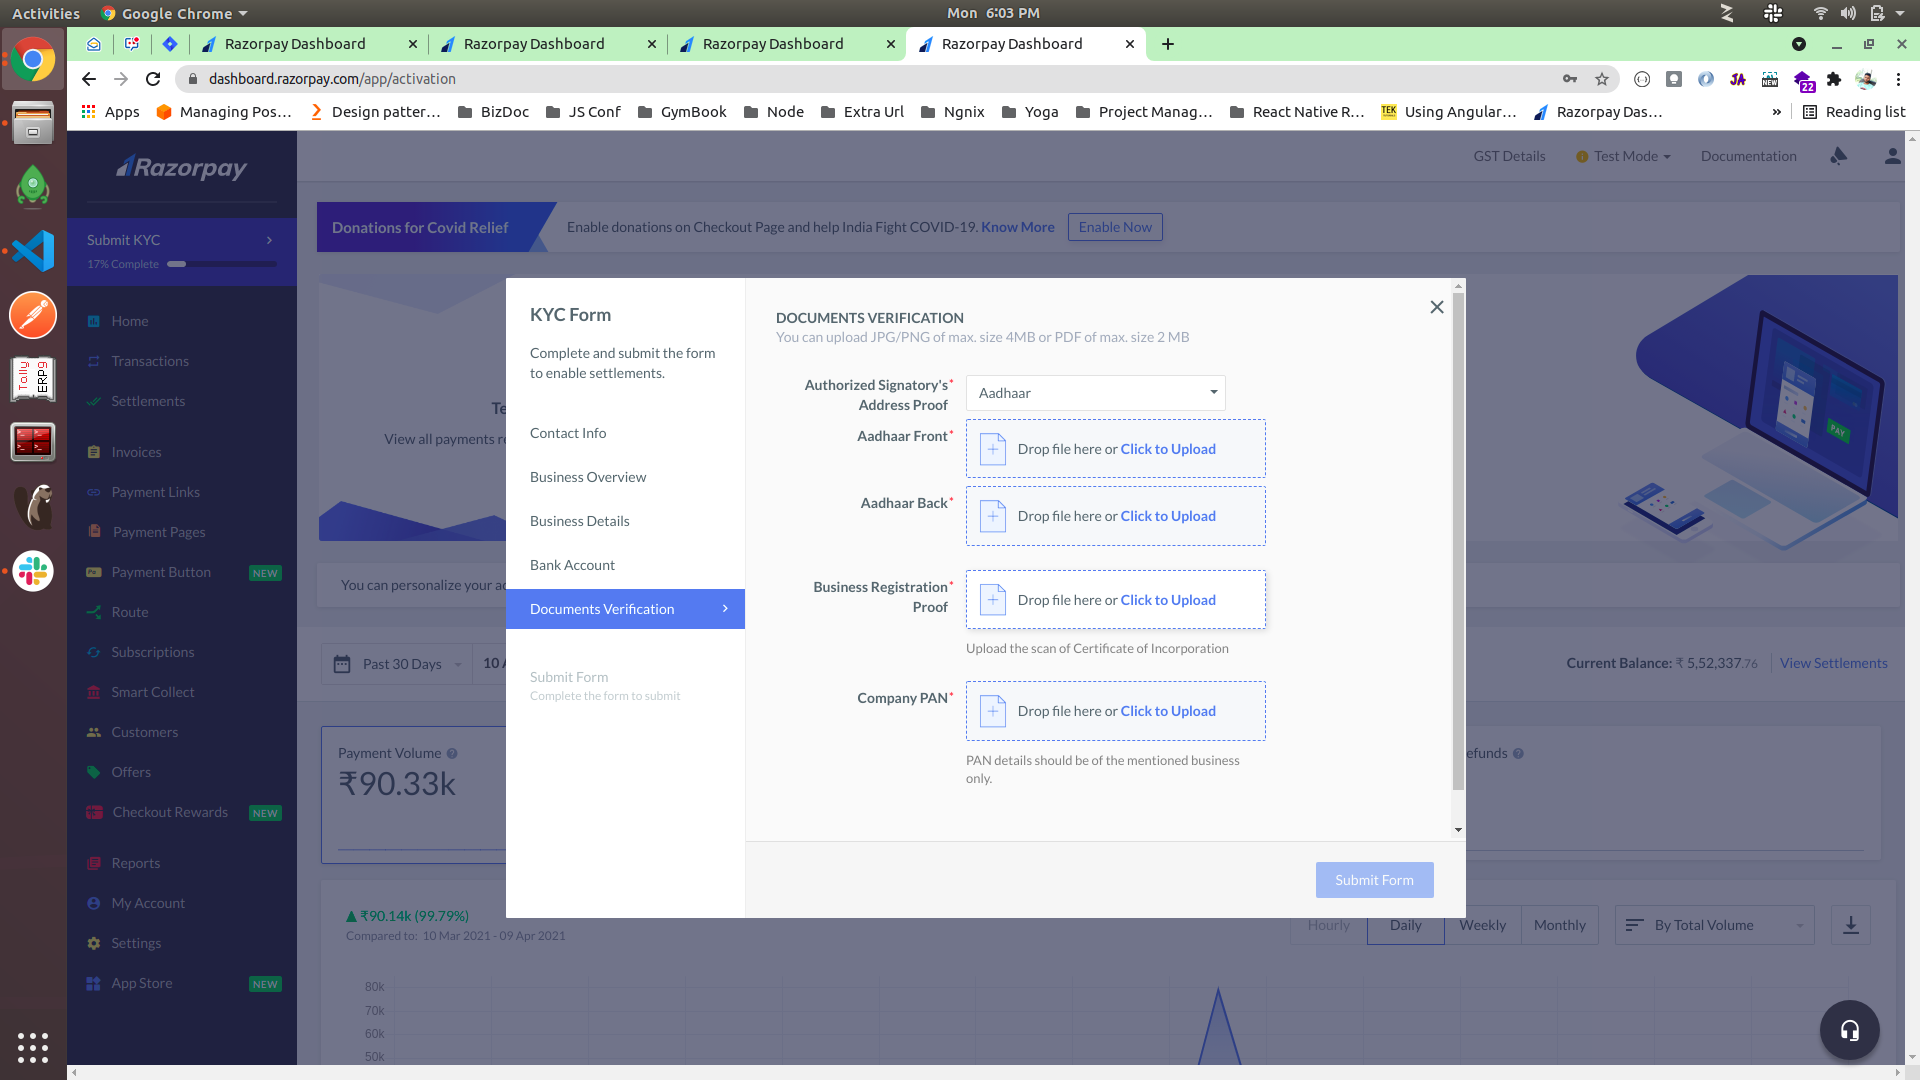Click View Settlements link
Viewport: 1920px width, 1080px height.
[x=1833, y=663]
